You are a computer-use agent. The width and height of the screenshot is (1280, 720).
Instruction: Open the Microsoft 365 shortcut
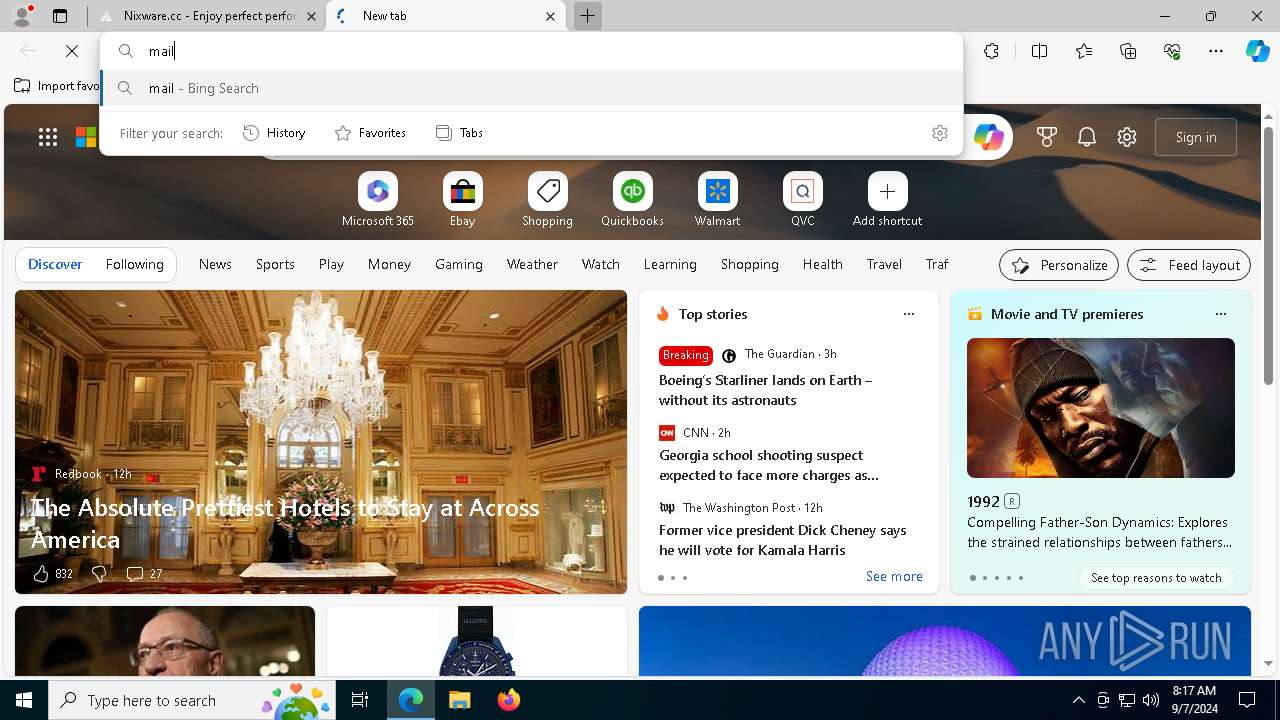(378, 200)
